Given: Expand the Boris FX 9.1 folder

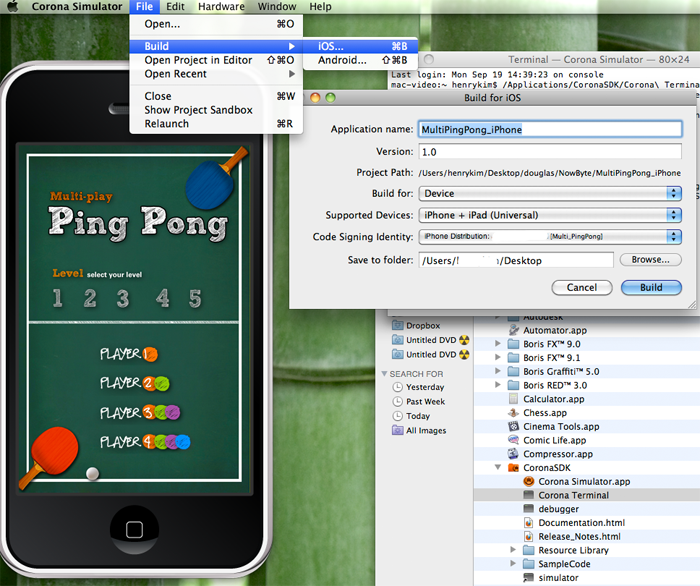Looking at the screenshot, I should pyautogui.click(x=498, y=357).
